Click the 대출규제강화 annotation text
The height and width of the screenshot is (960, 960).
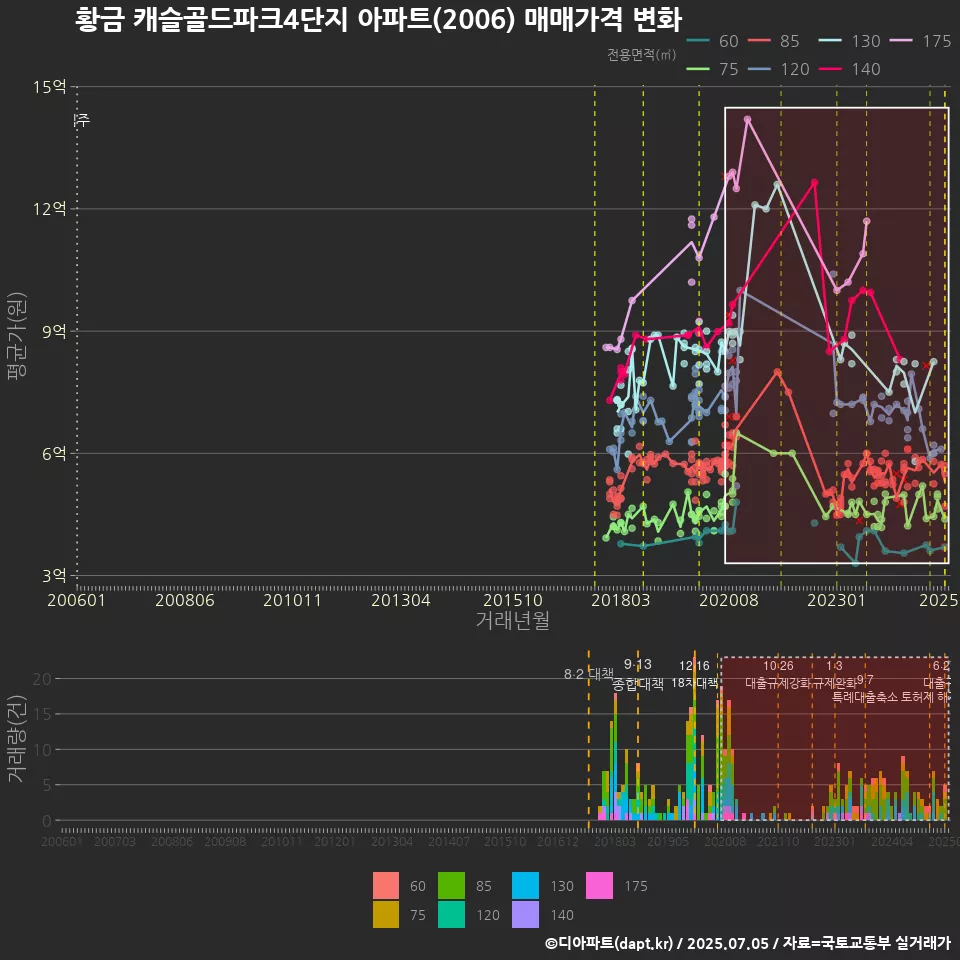pyautogui.click(x=778, y=683)
